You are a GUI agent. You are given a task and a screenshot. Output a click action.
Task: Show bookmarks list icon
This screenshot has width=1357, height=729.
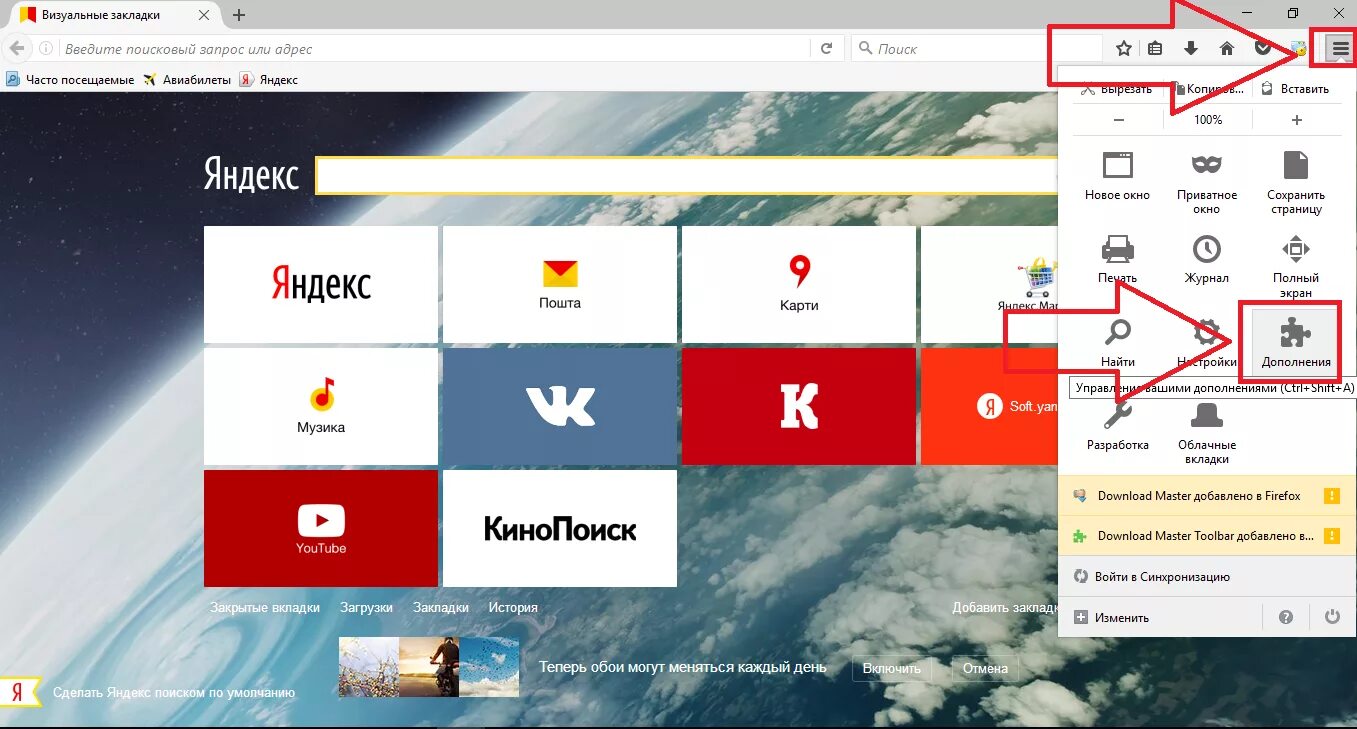click(x=1155, y=48)
